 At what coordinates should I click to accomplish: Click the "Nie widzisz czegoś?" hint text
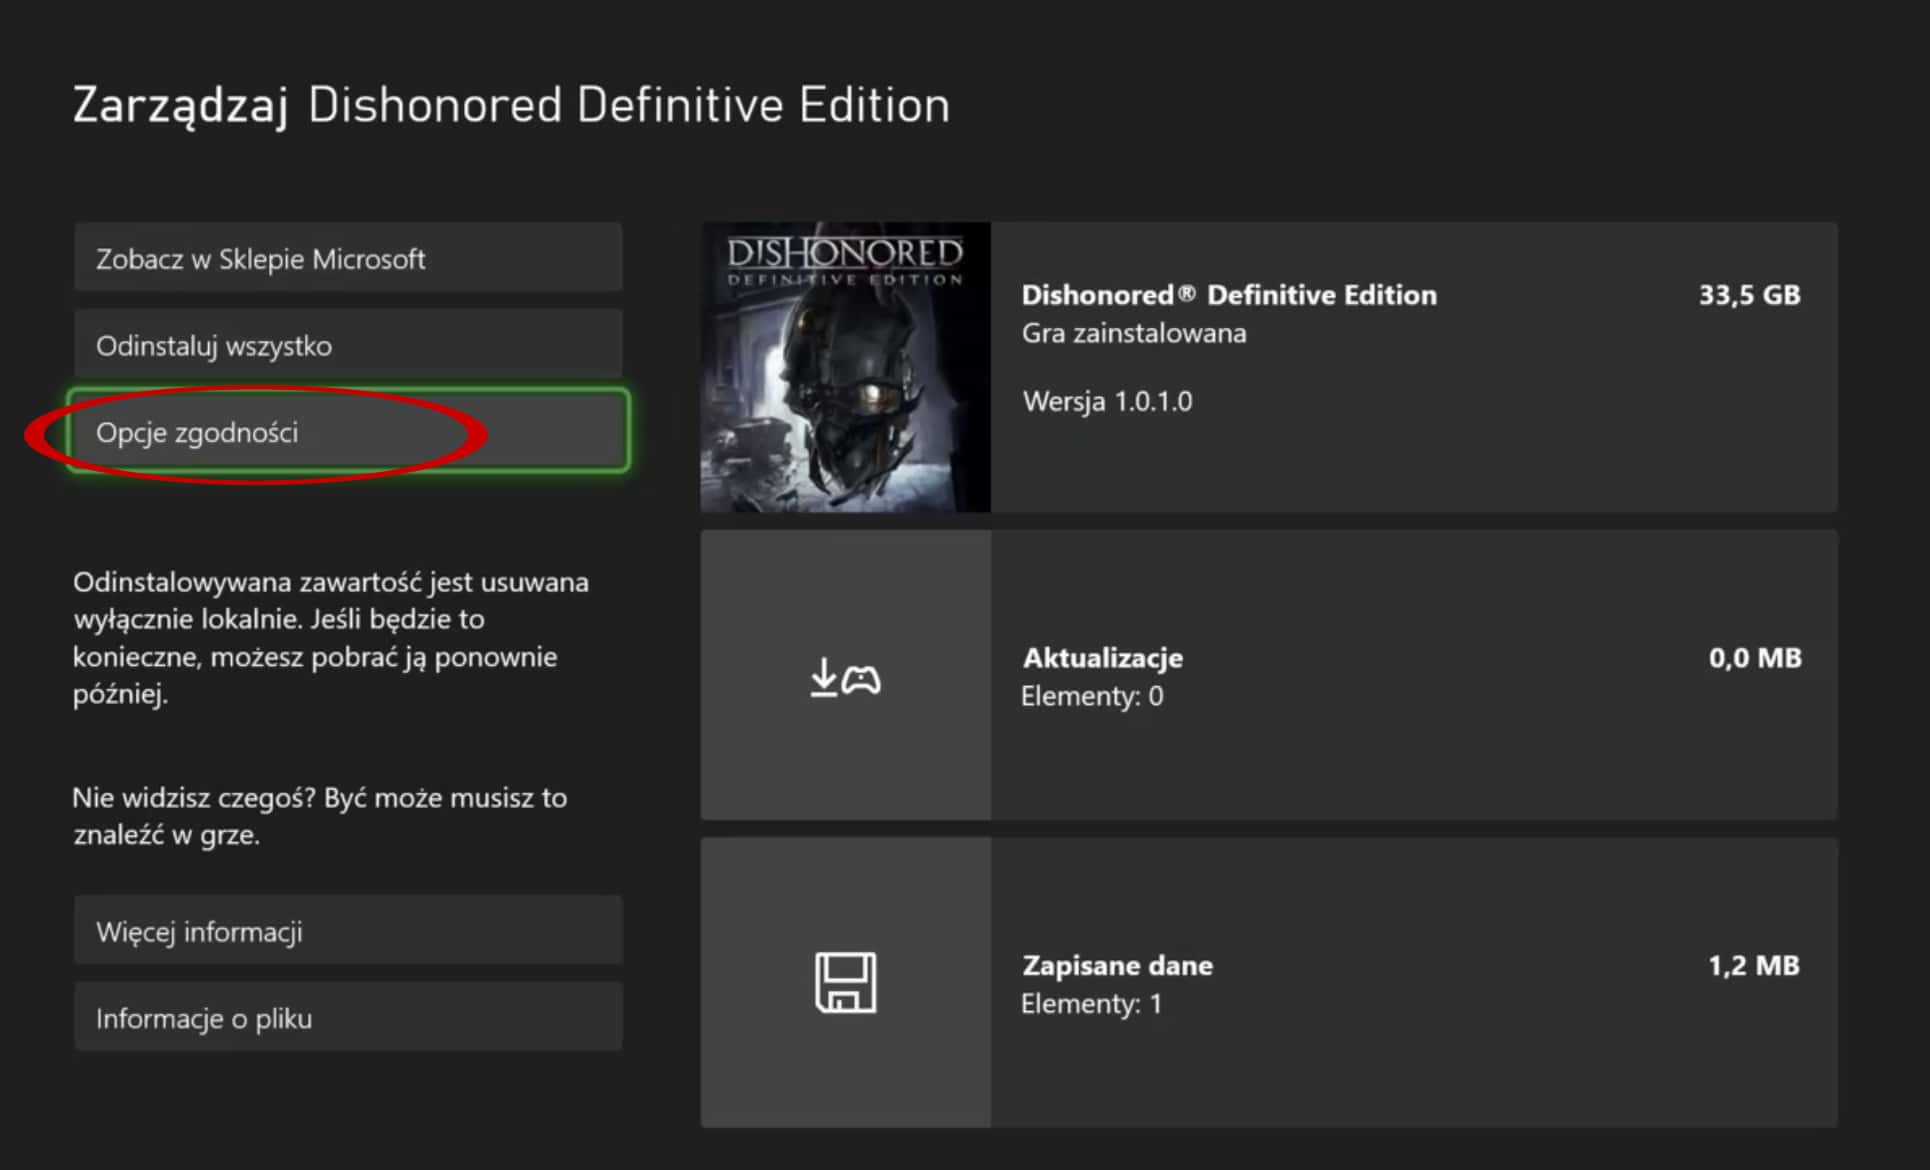[320, 815]
